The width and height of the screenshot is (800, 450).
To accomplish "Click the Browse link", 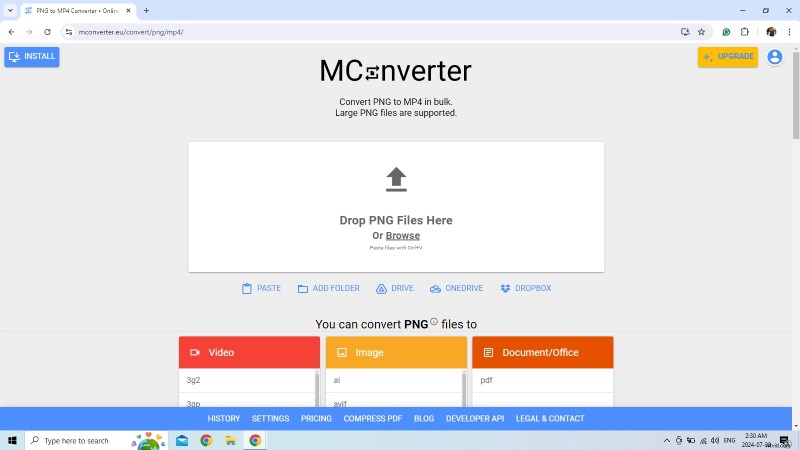I will [403, 236].
